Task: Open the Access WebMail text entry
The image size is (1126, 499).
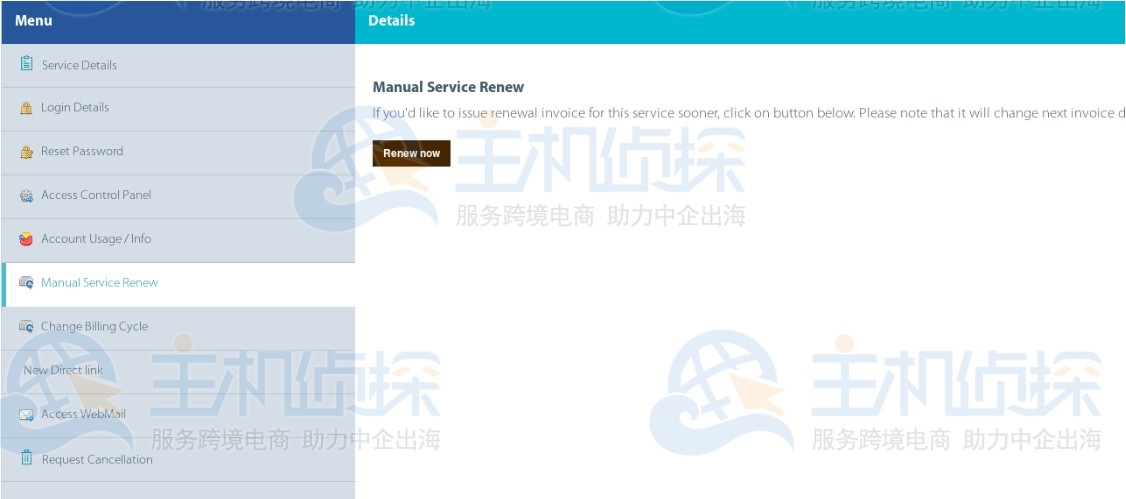Action: tap(83, 415)
